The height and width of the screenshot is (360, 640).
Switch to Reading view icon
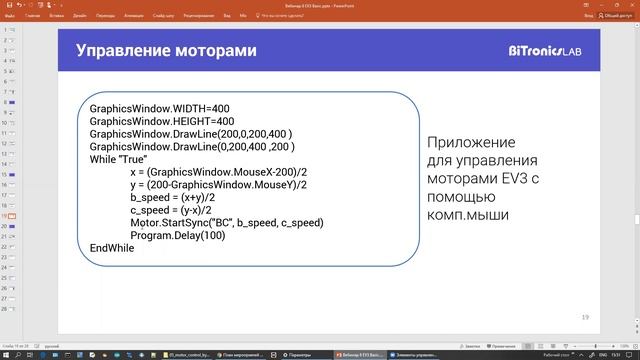click(553, 346)
